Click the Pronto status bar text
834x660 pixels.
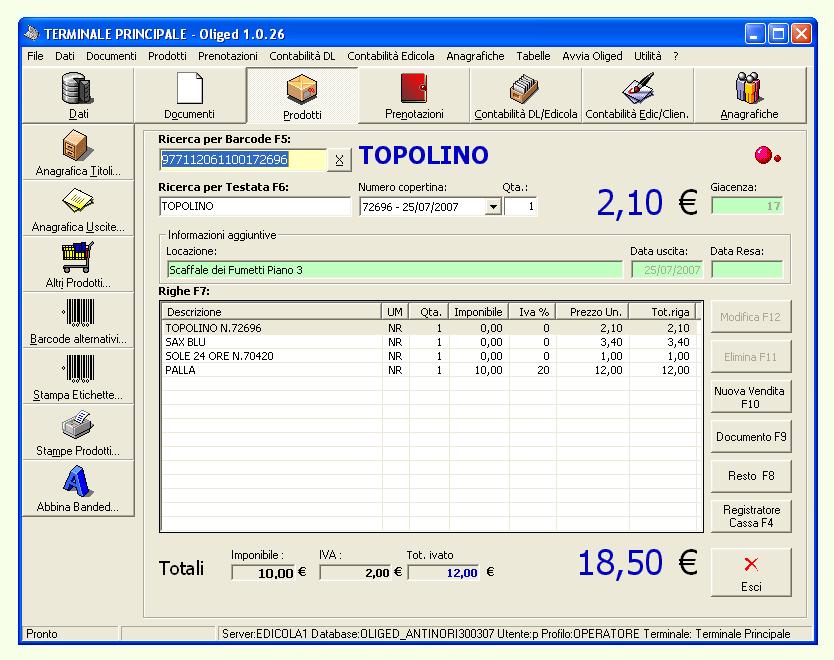coord(42,634)
